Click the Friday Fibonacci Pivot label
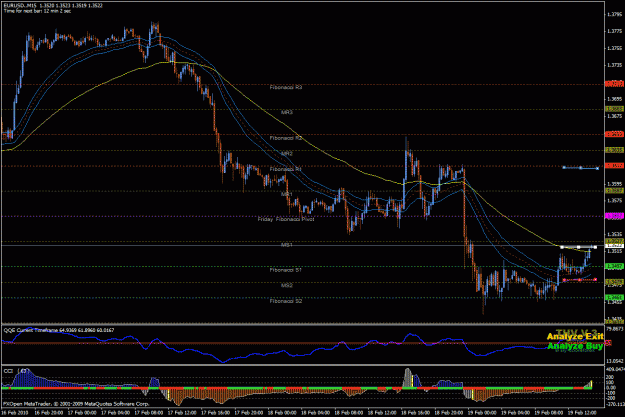 click(286, 219)
